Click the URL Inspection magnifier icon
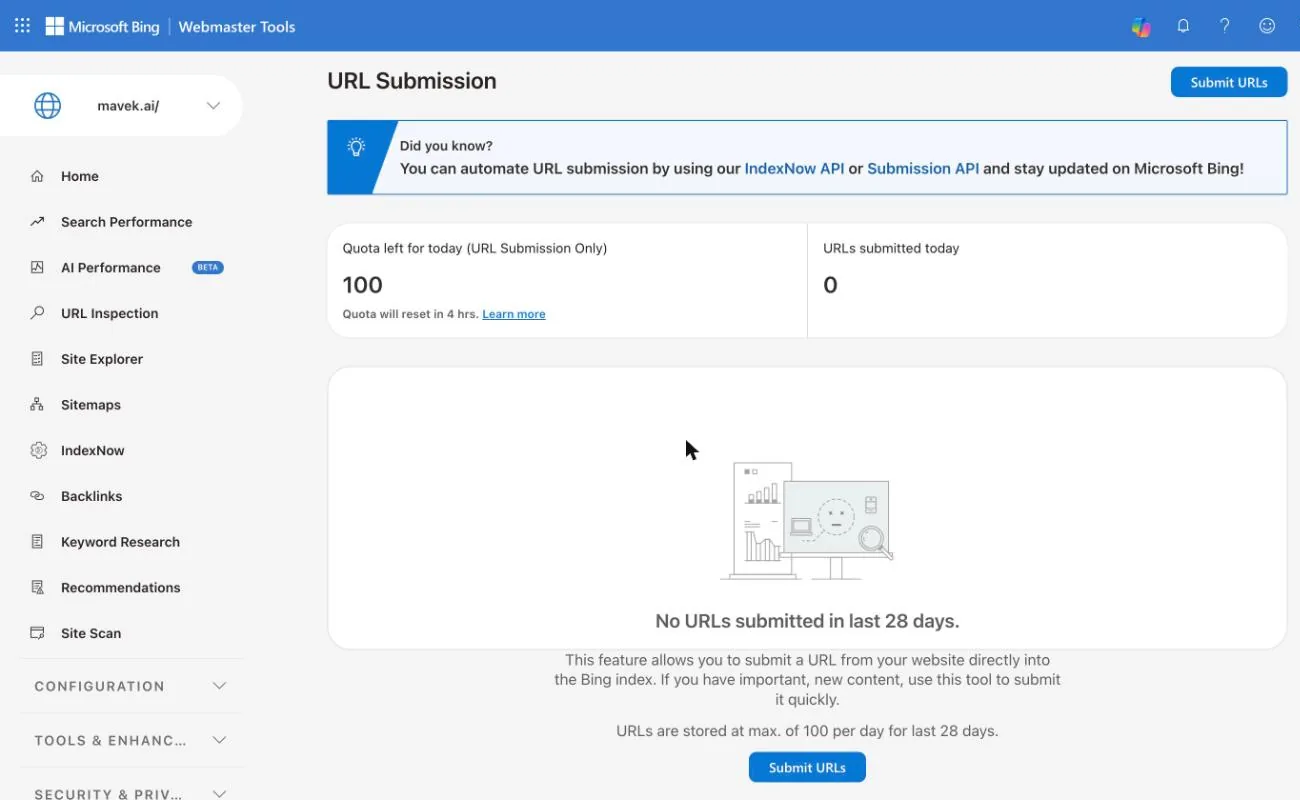Image resolution: width=1300 pixels, height=800 pixels. point(38,313)
